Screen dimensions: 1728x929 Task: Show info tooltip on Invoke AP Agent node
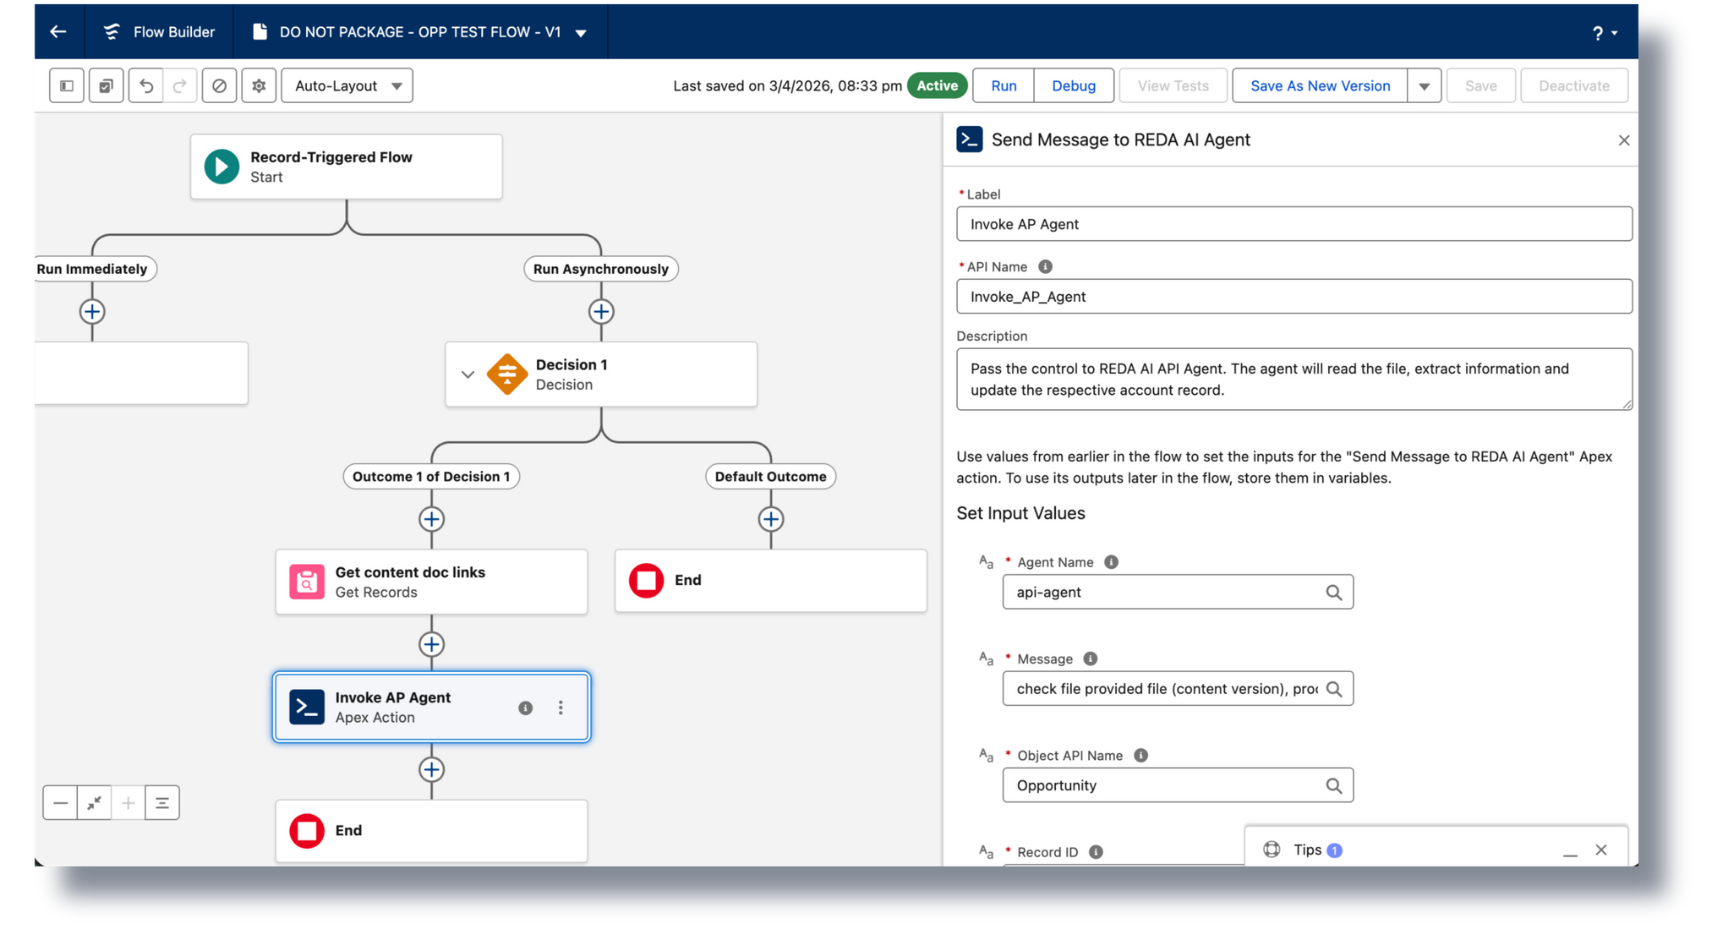[525, 707]
